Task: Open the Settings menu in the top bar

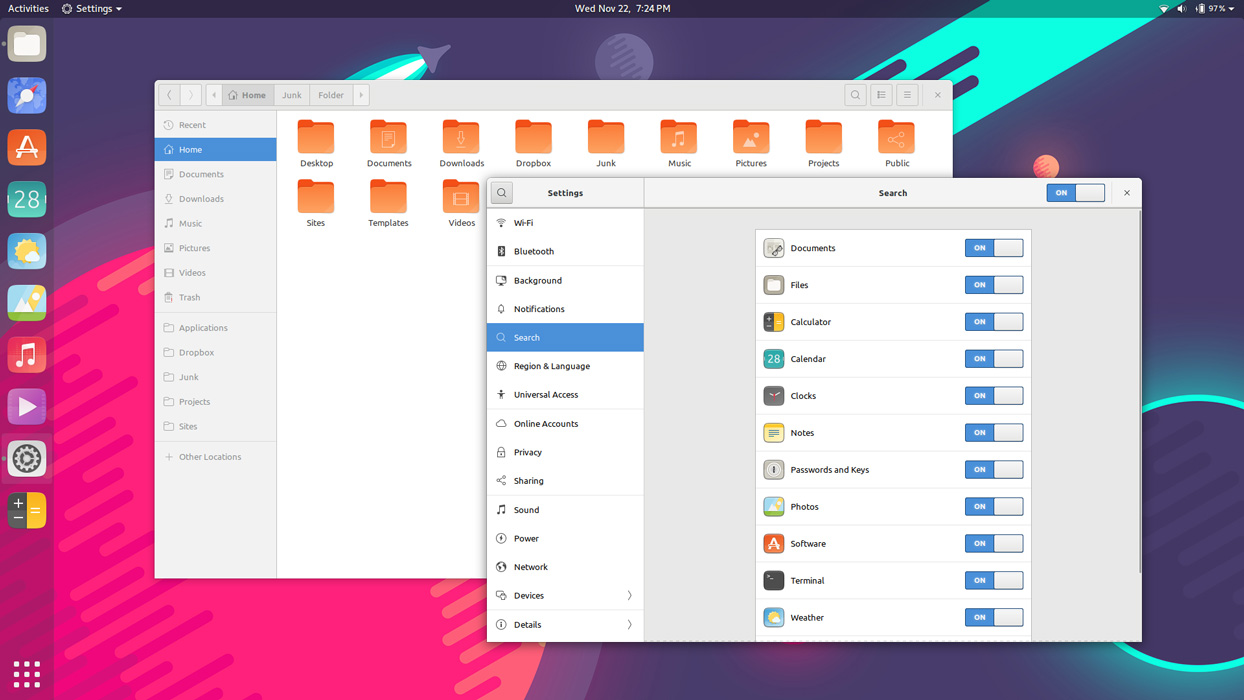Action: 91,8
